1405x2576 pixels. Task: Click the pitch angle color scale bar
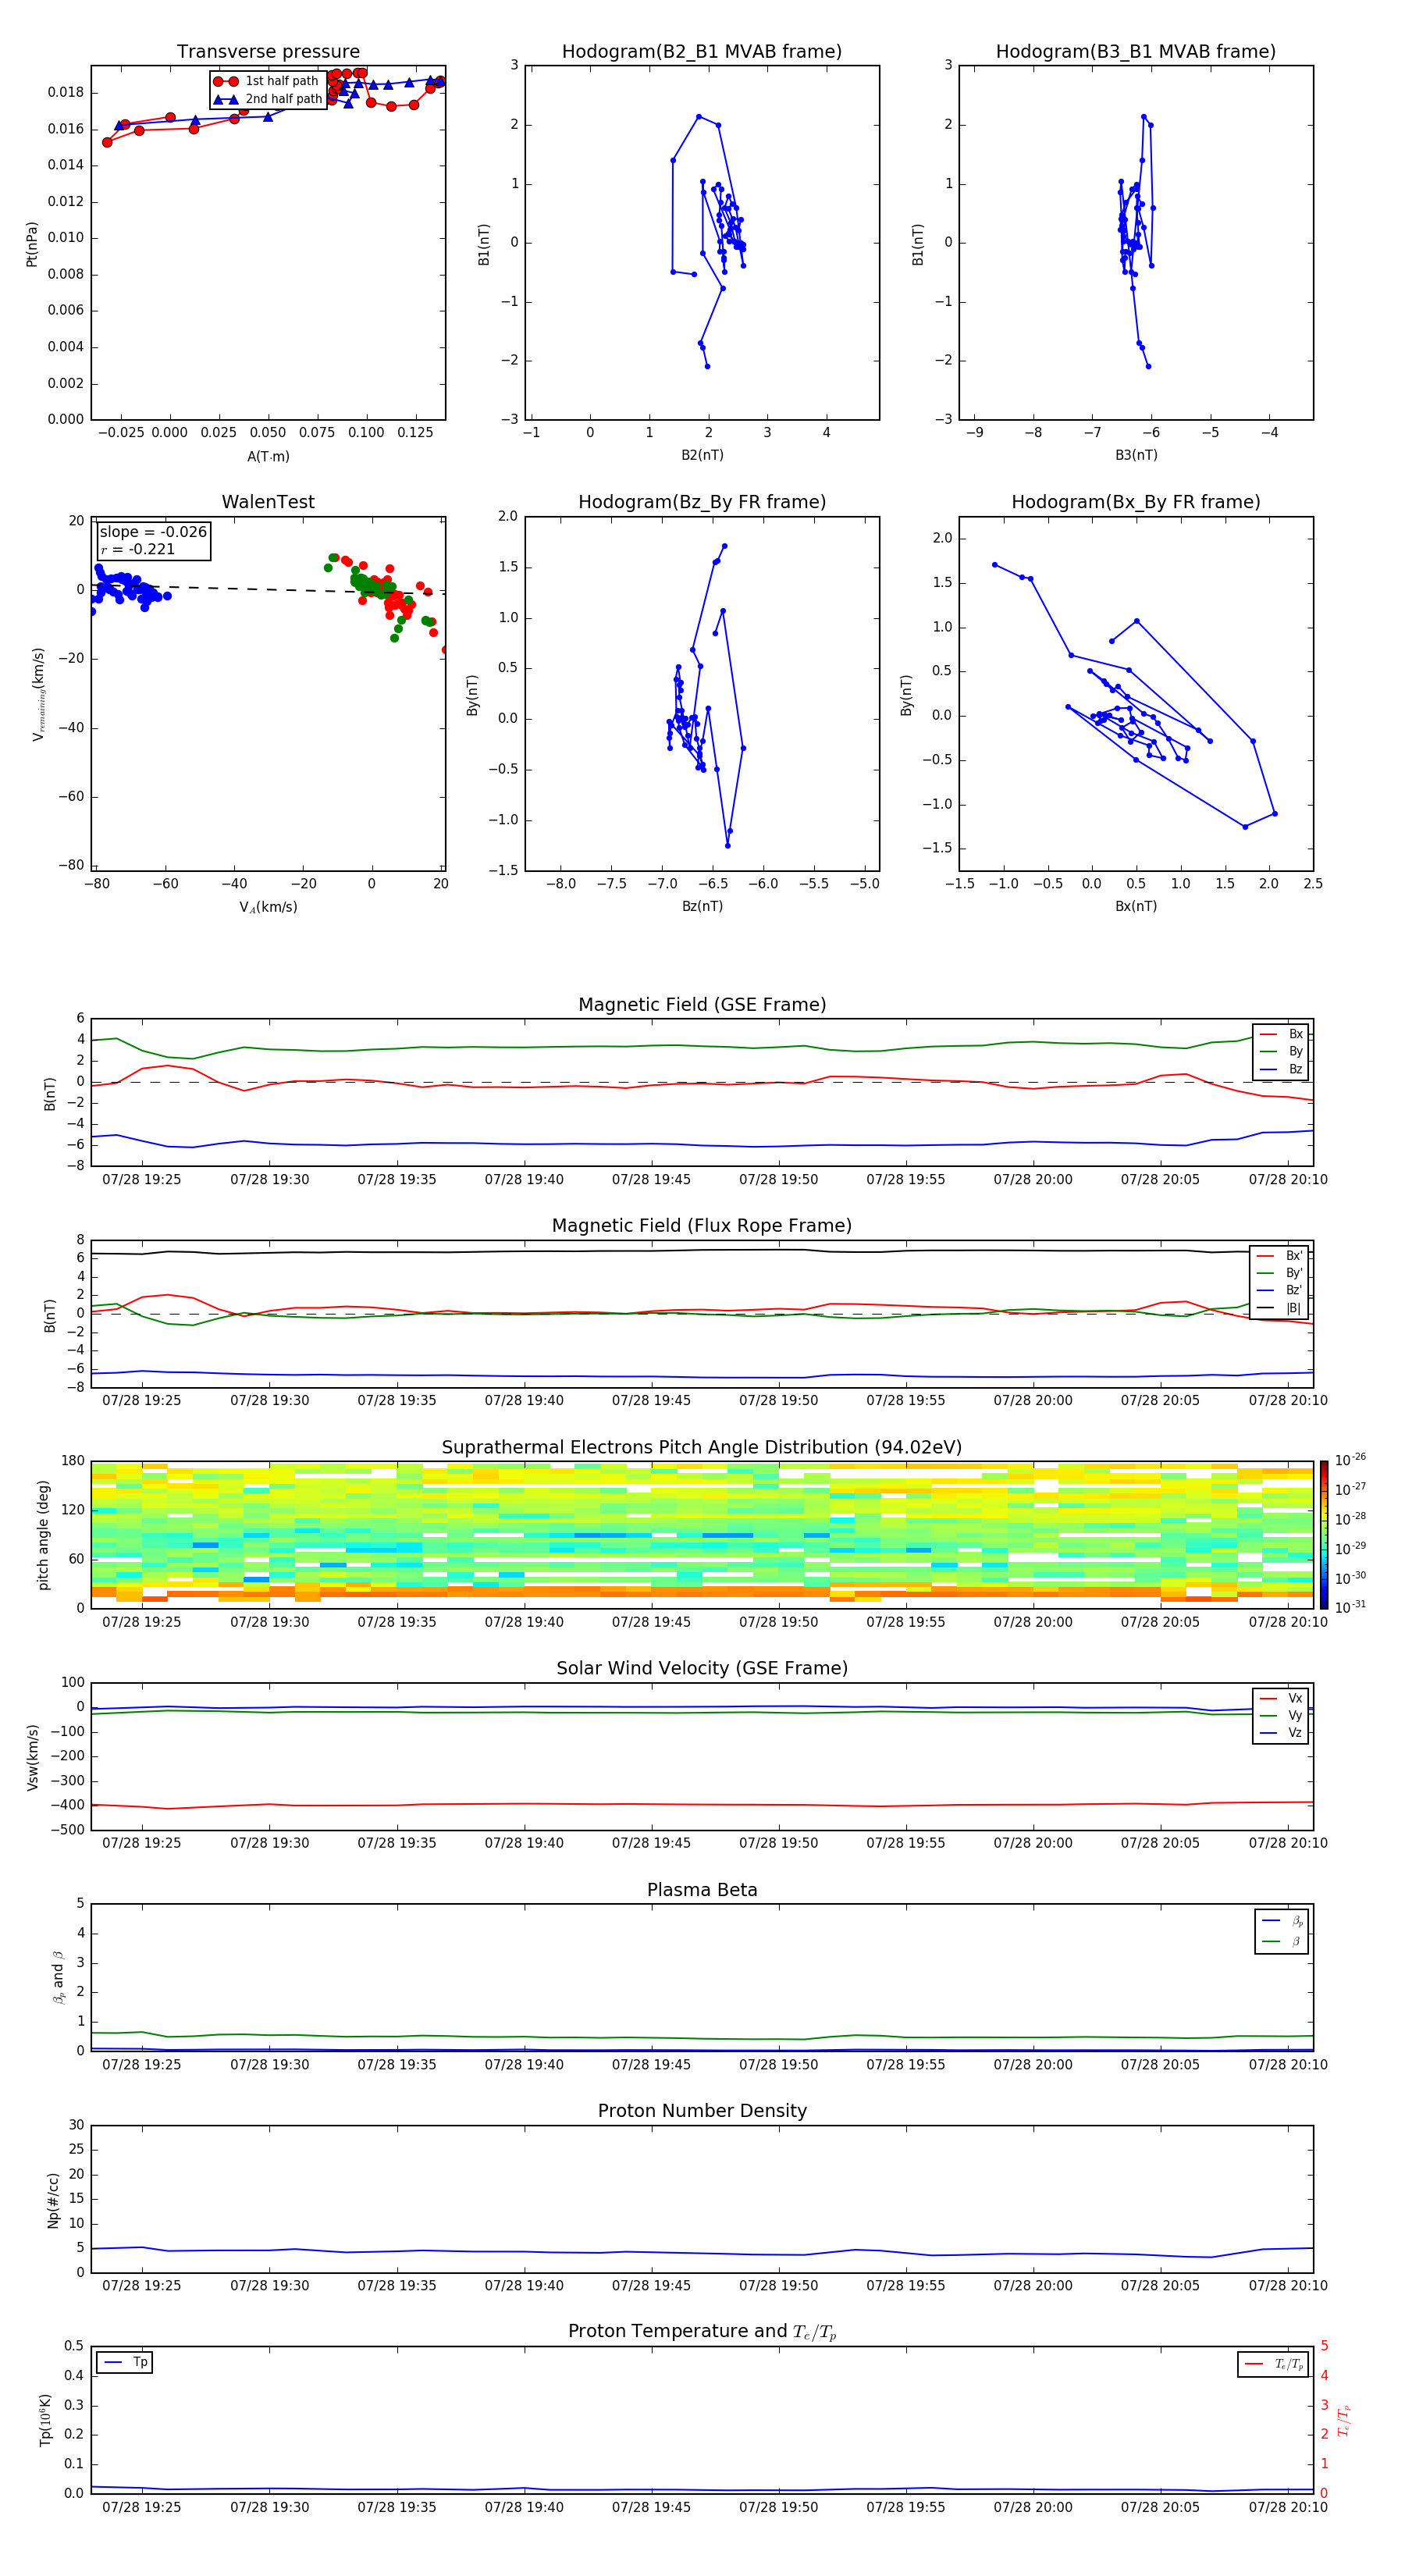point(1323,1534)
